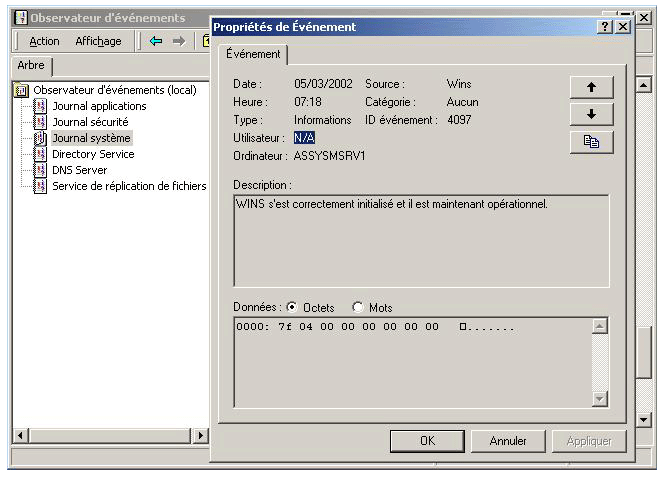This screenshot has width=668, height=478.
Task: Click in the Description text box
Action: coord(421,241)
